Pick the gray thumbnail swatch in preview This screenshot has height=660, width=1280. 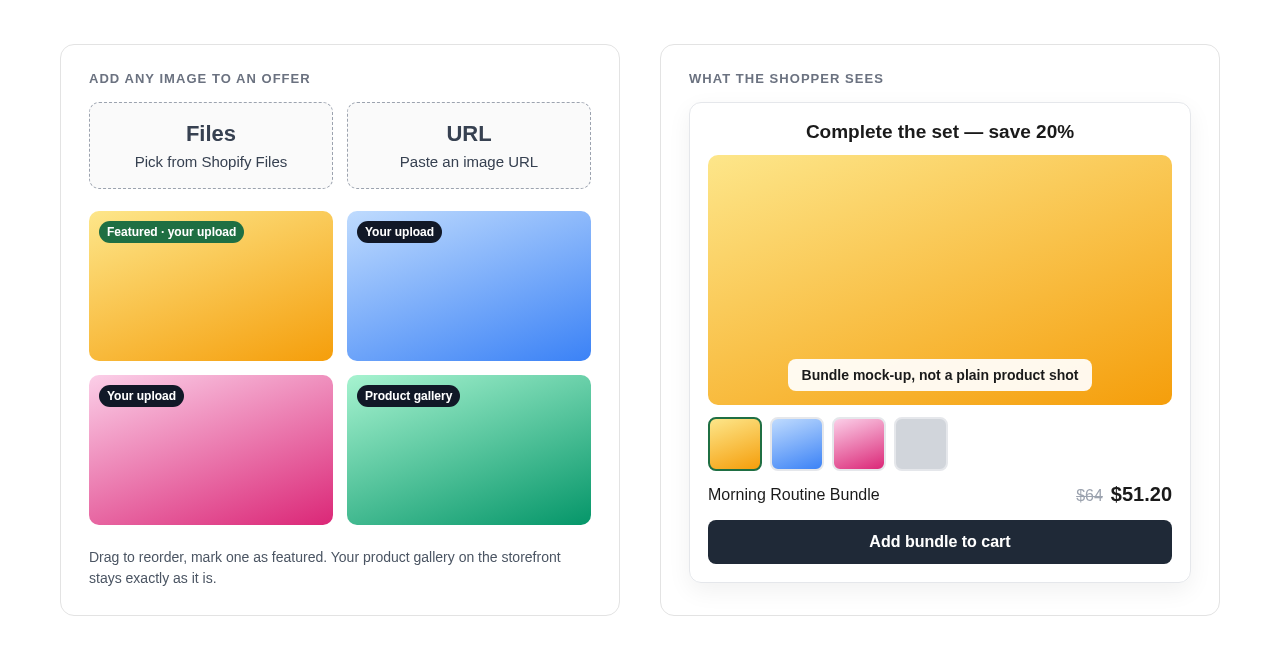pyautogui.click(x=921, y=444)
